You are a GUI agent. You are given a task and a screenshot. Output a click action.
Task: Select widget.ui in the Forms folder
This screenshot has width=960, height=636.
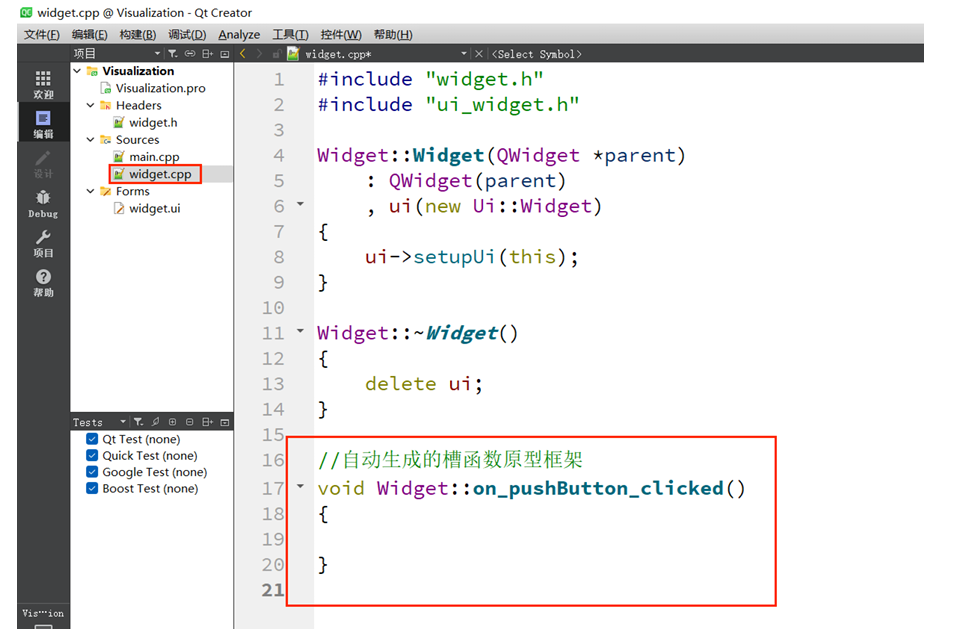coord(155,208)
